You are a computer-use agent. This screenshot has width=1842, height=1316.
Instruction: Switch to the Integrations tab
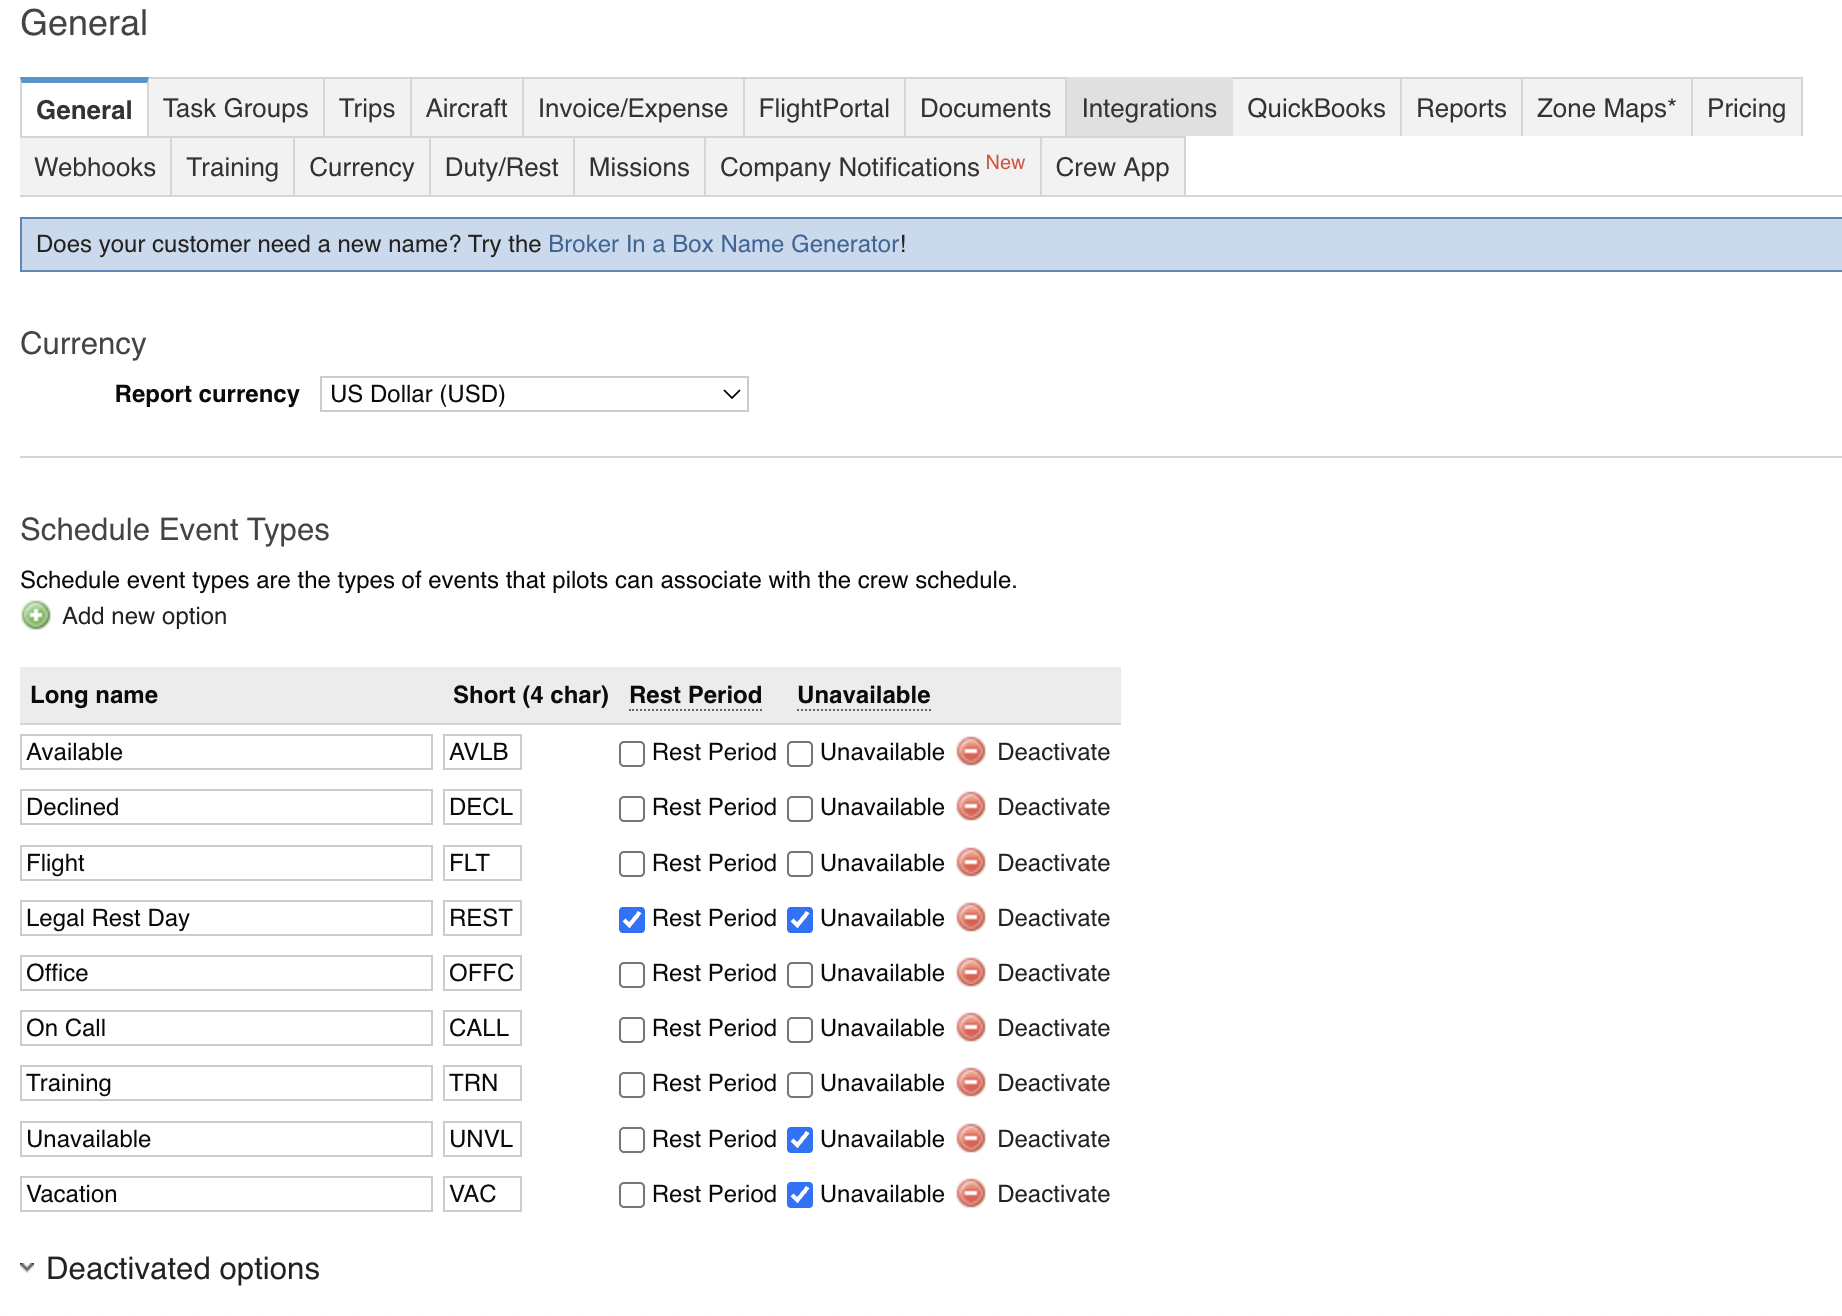click(1148, 108)
